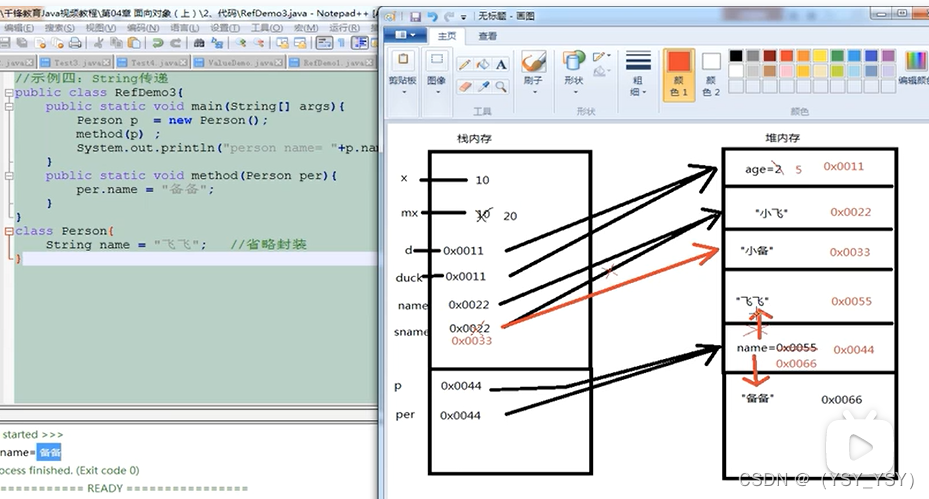Click the highlighted 备备 console output
Image resolution: width=929 pixels, height=499 pixels.
pyautogui.click(x=49, y=453)
